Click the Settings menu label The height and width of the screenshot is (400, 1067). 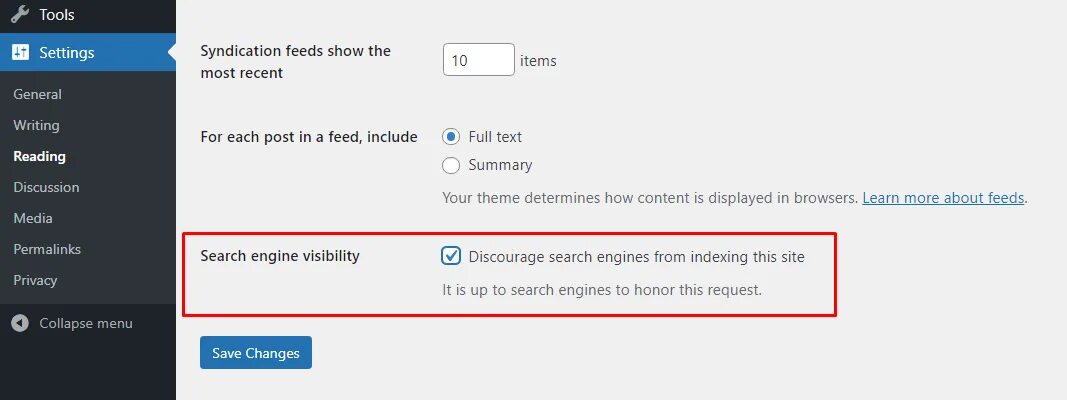pyautogui.click(x=67, y=53)
